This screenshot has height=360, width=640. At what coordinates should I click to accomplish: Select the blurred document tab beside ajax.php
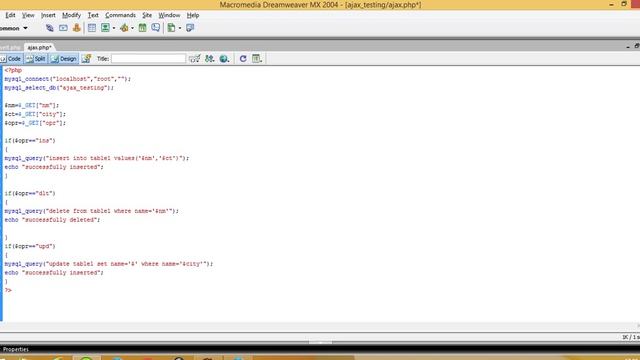click(x=11, y=47)
